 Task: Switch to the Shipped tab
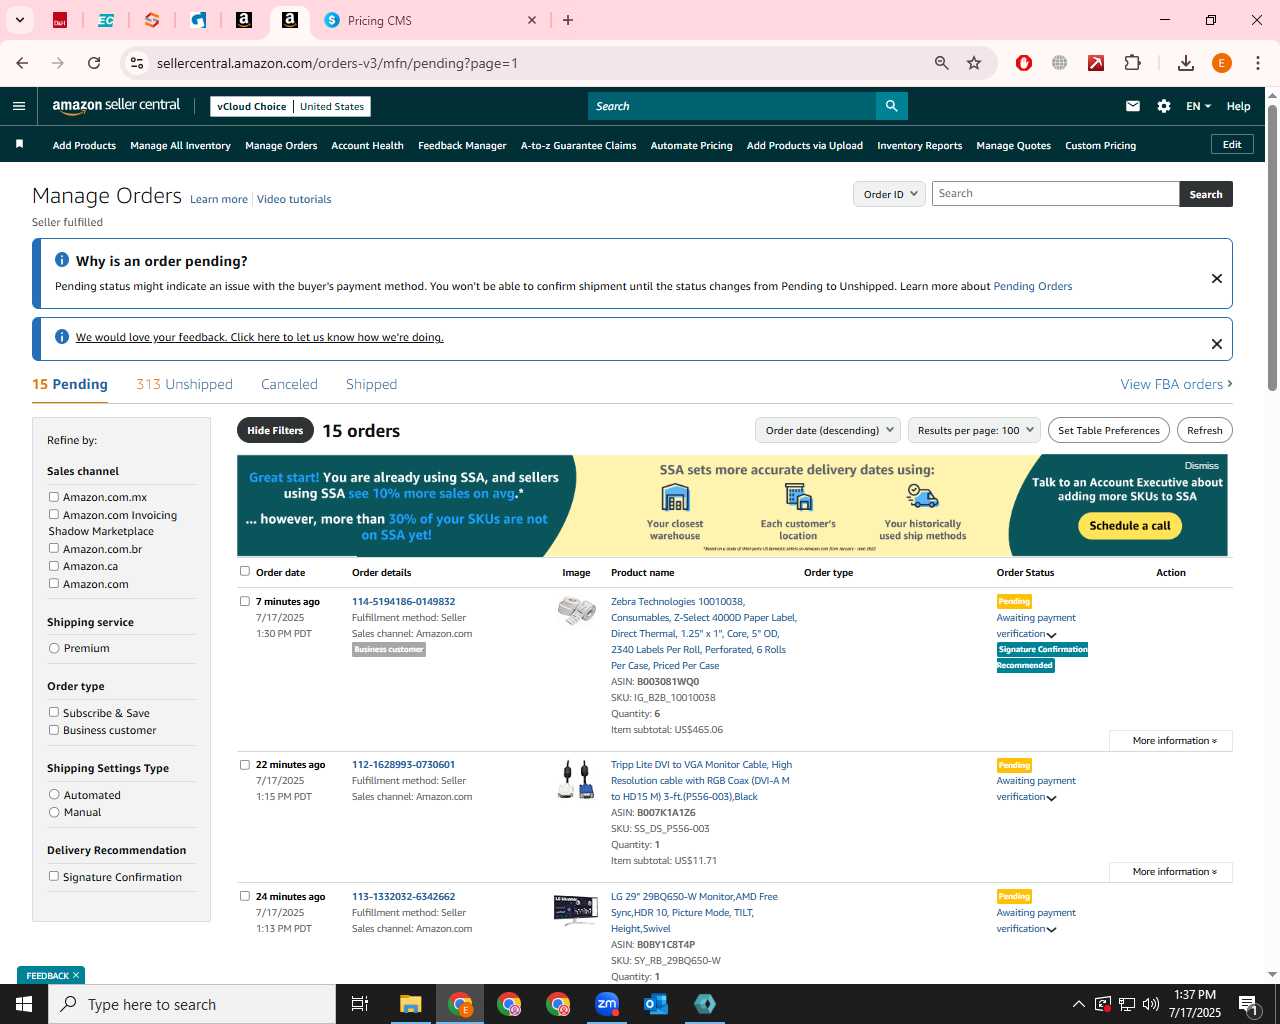(x=371, y=384)
